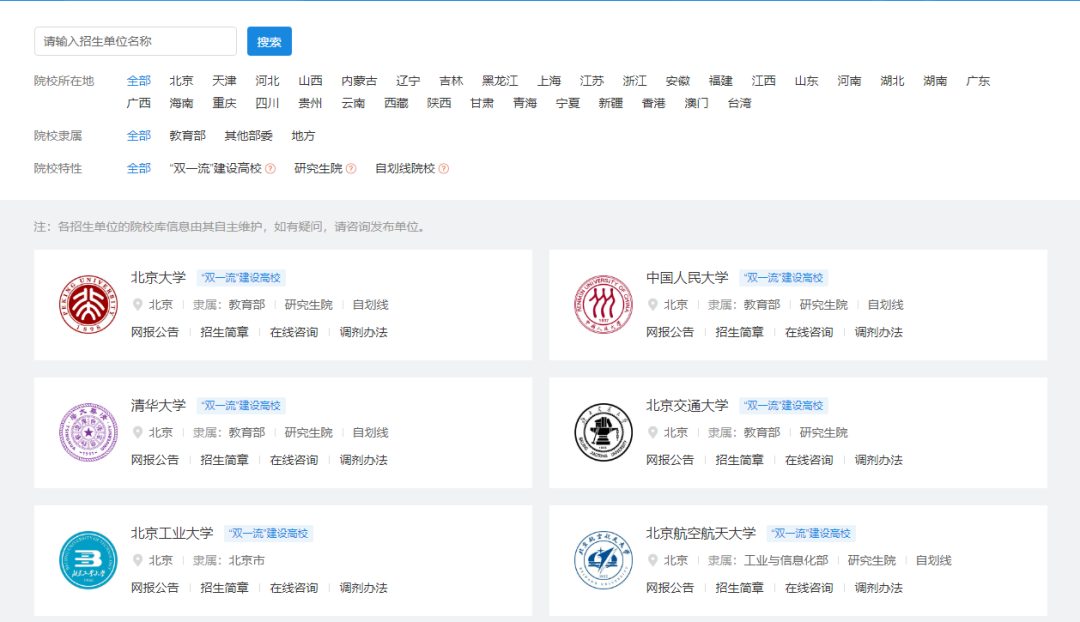Open 在线咨询 for 北京工业大学
1080x622 pixels.
point(294,588)
